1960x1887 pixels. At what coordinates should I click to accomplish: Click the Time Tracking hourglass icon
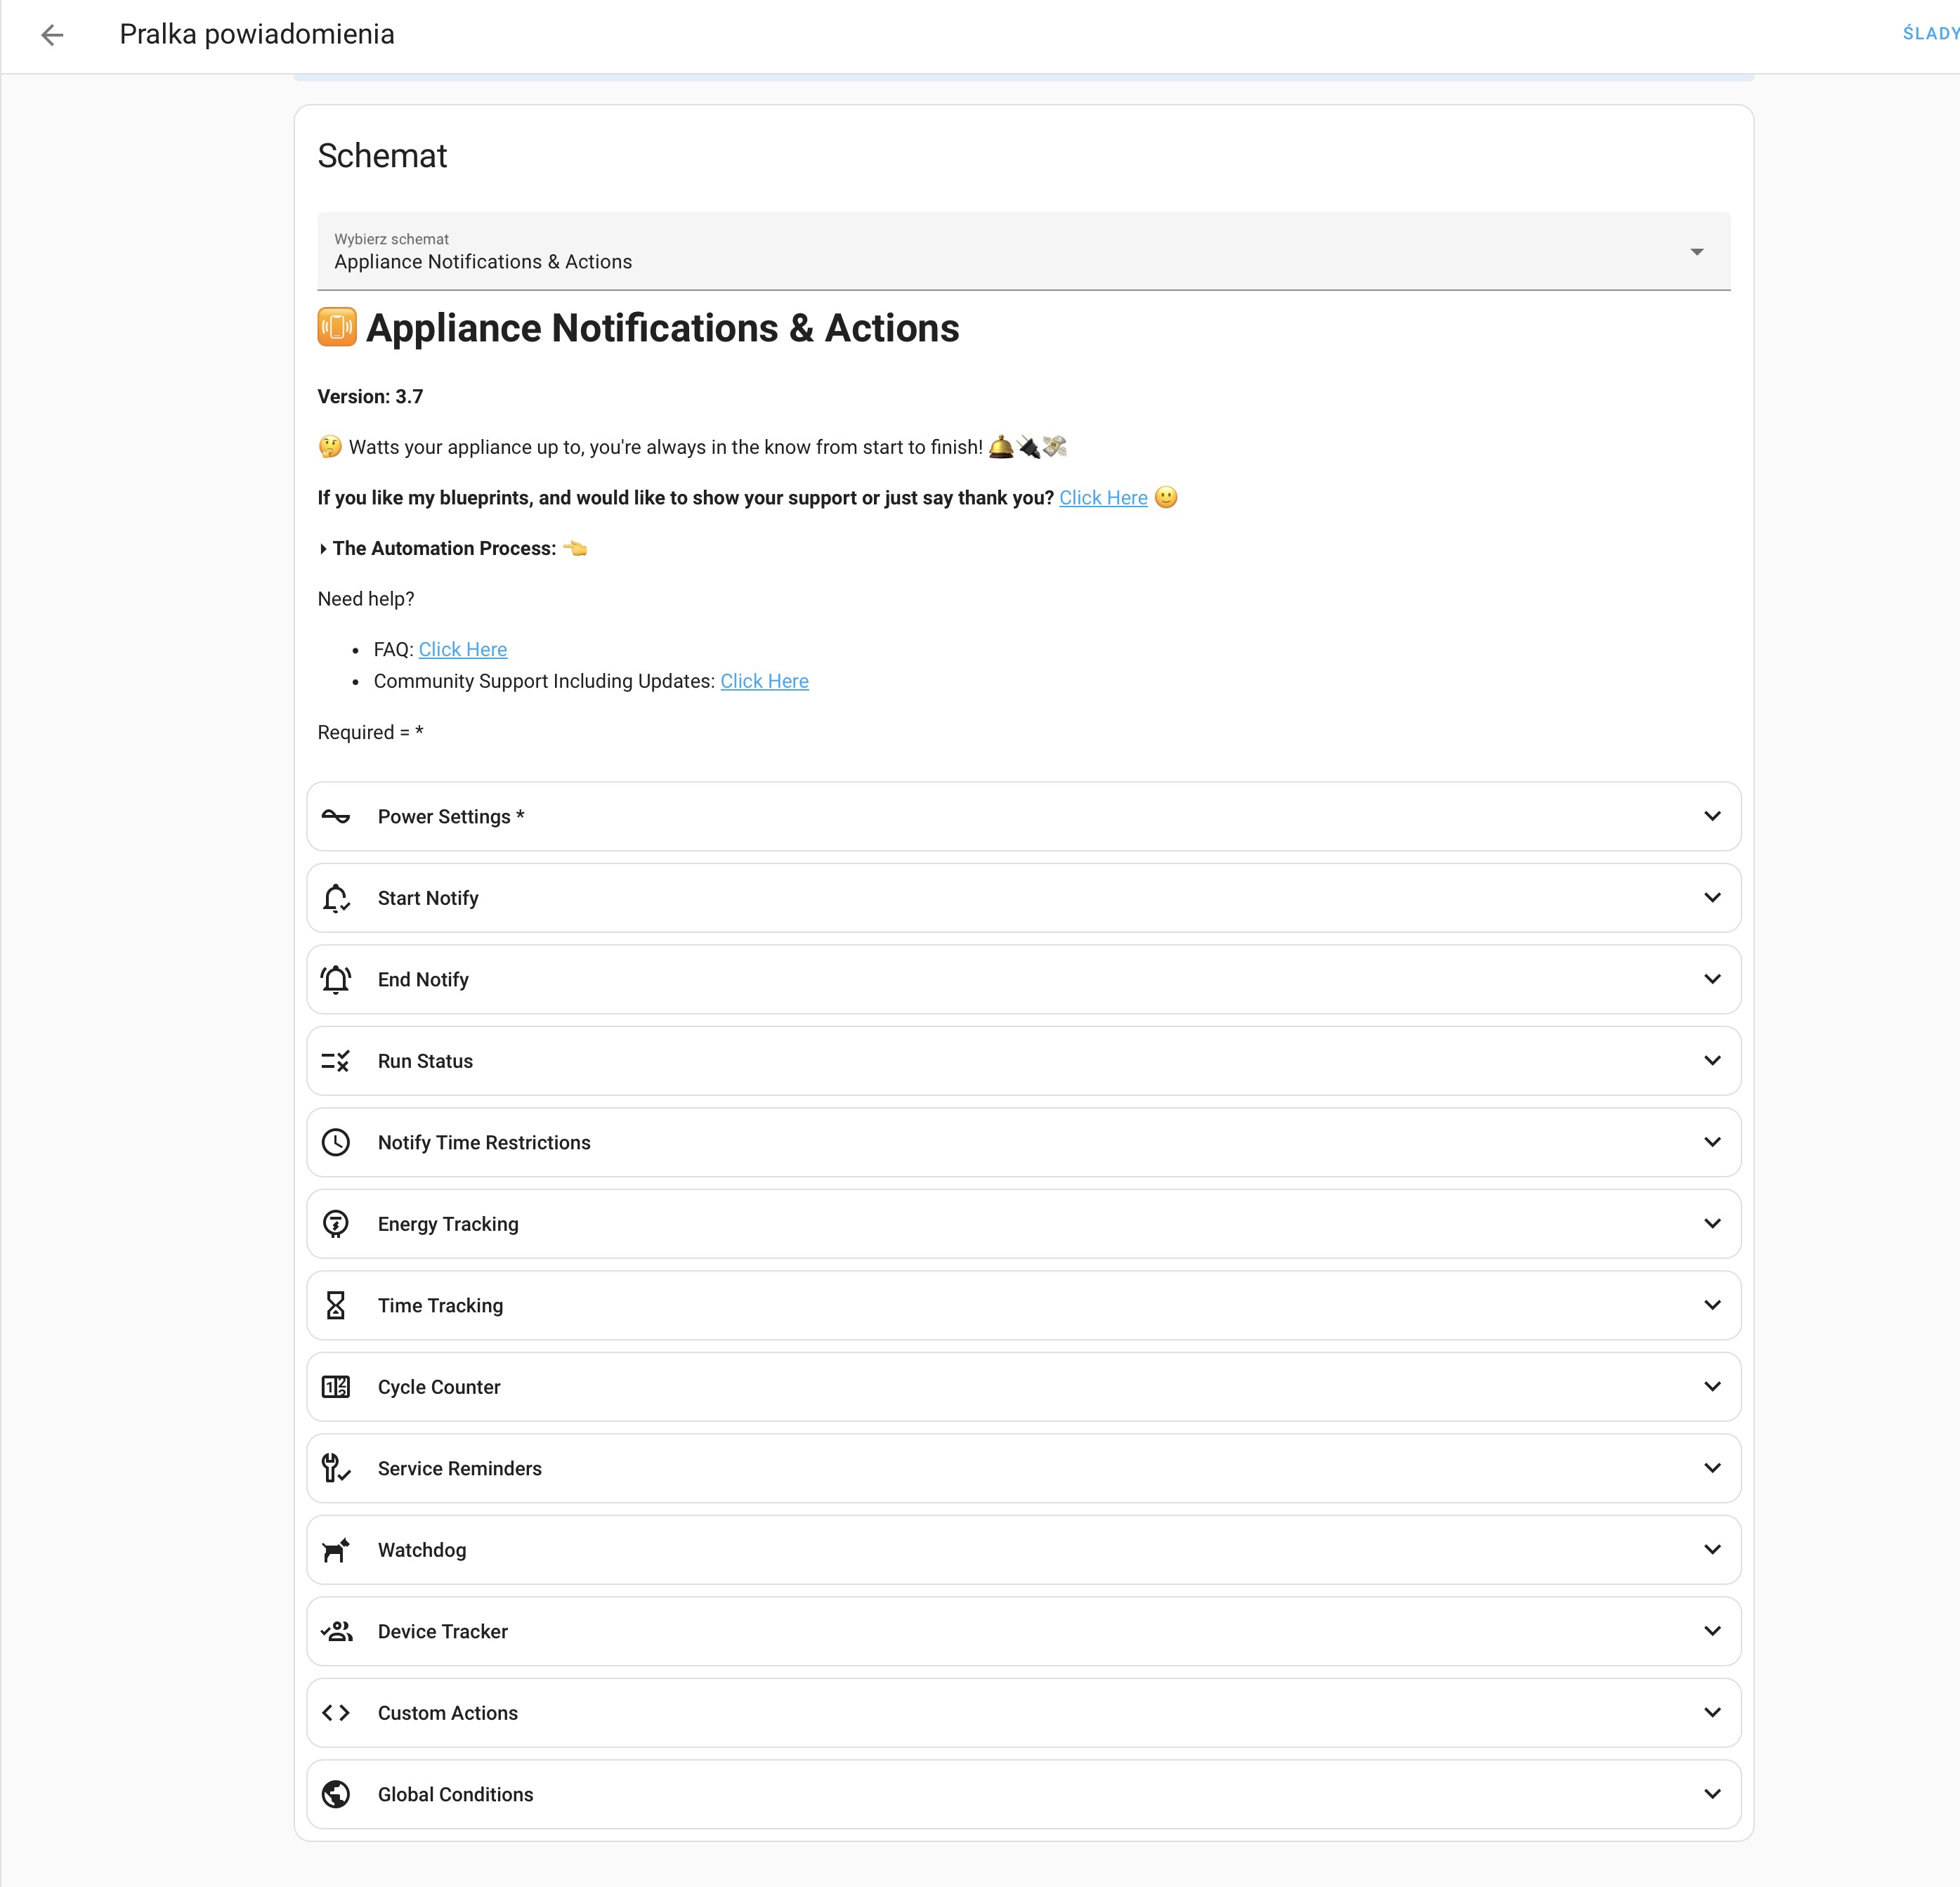[x=336, y=1305]
